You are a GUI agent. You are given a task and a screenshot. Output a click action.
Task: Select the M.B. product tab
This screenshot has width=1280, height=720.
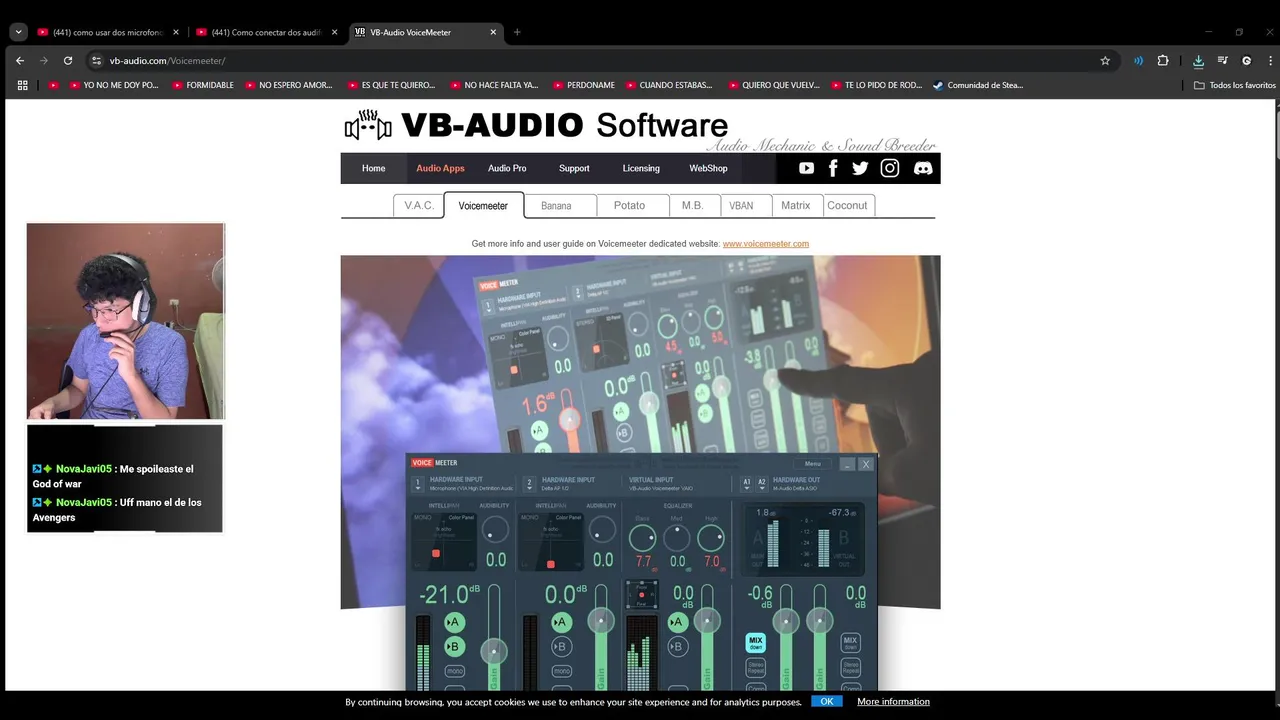(x=693, y=205)
